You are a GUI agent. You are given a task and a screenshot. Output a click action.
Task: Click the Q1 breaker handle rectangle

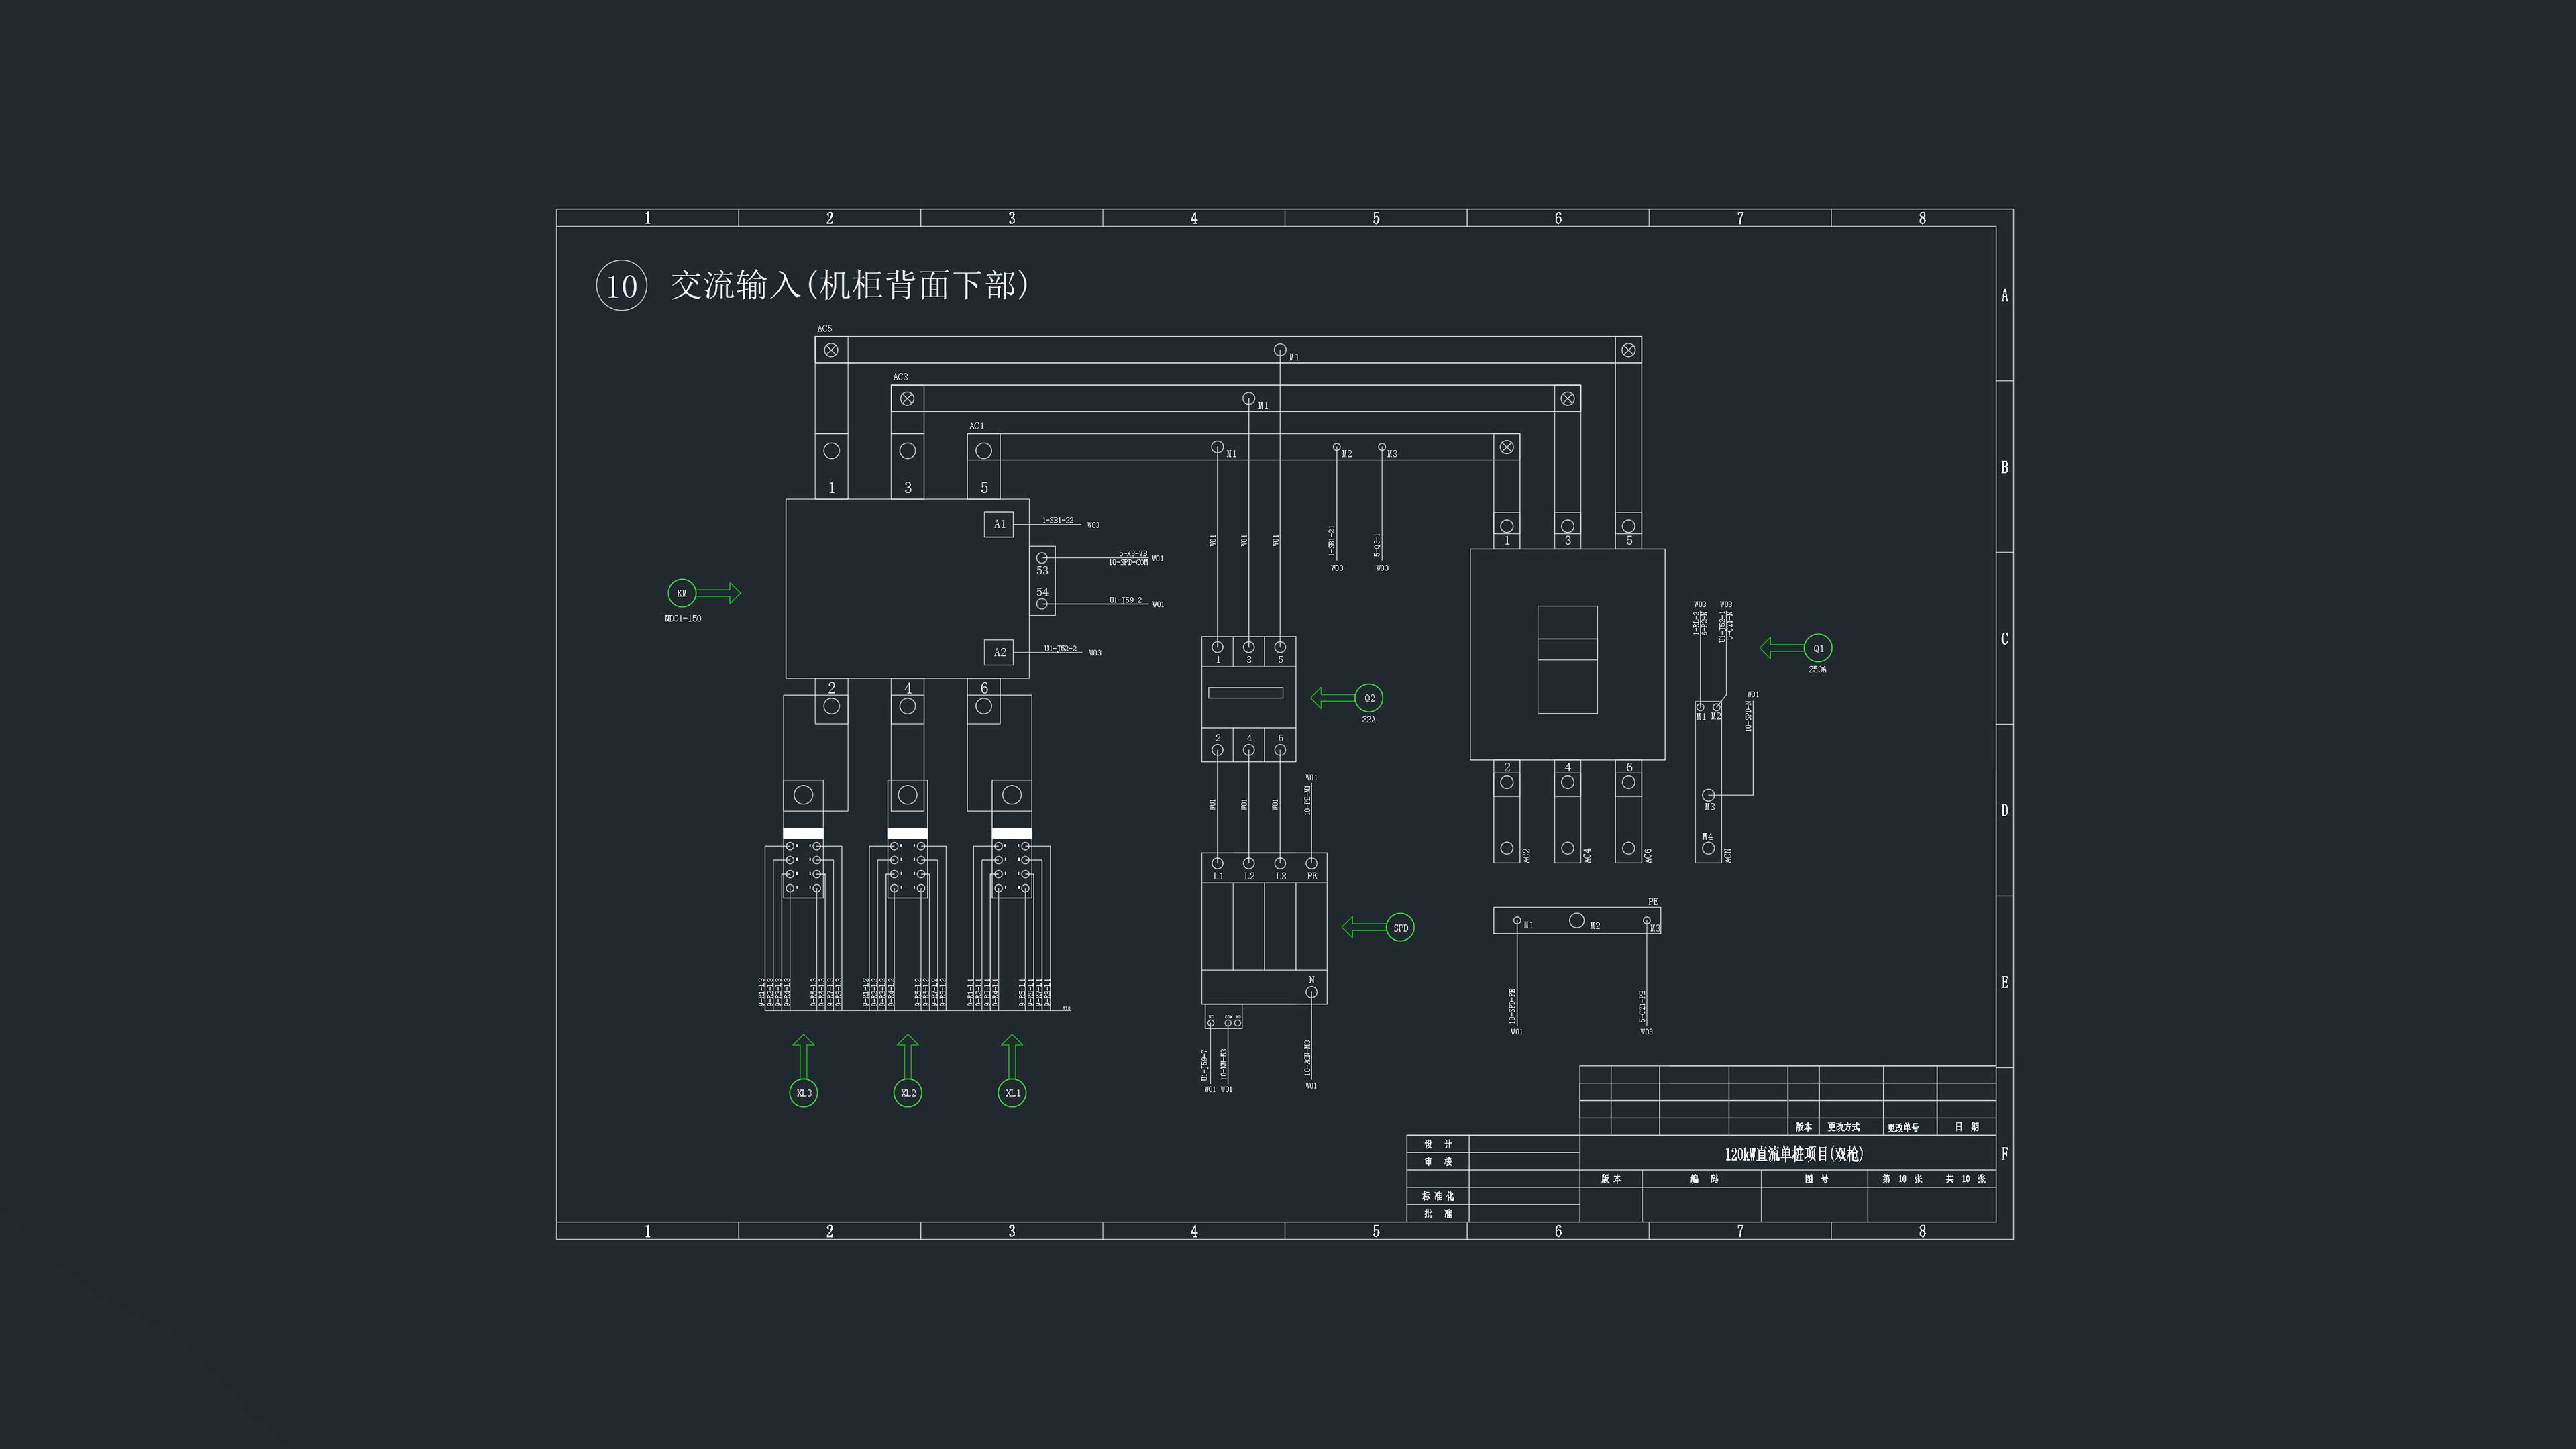pos(1567,660)
